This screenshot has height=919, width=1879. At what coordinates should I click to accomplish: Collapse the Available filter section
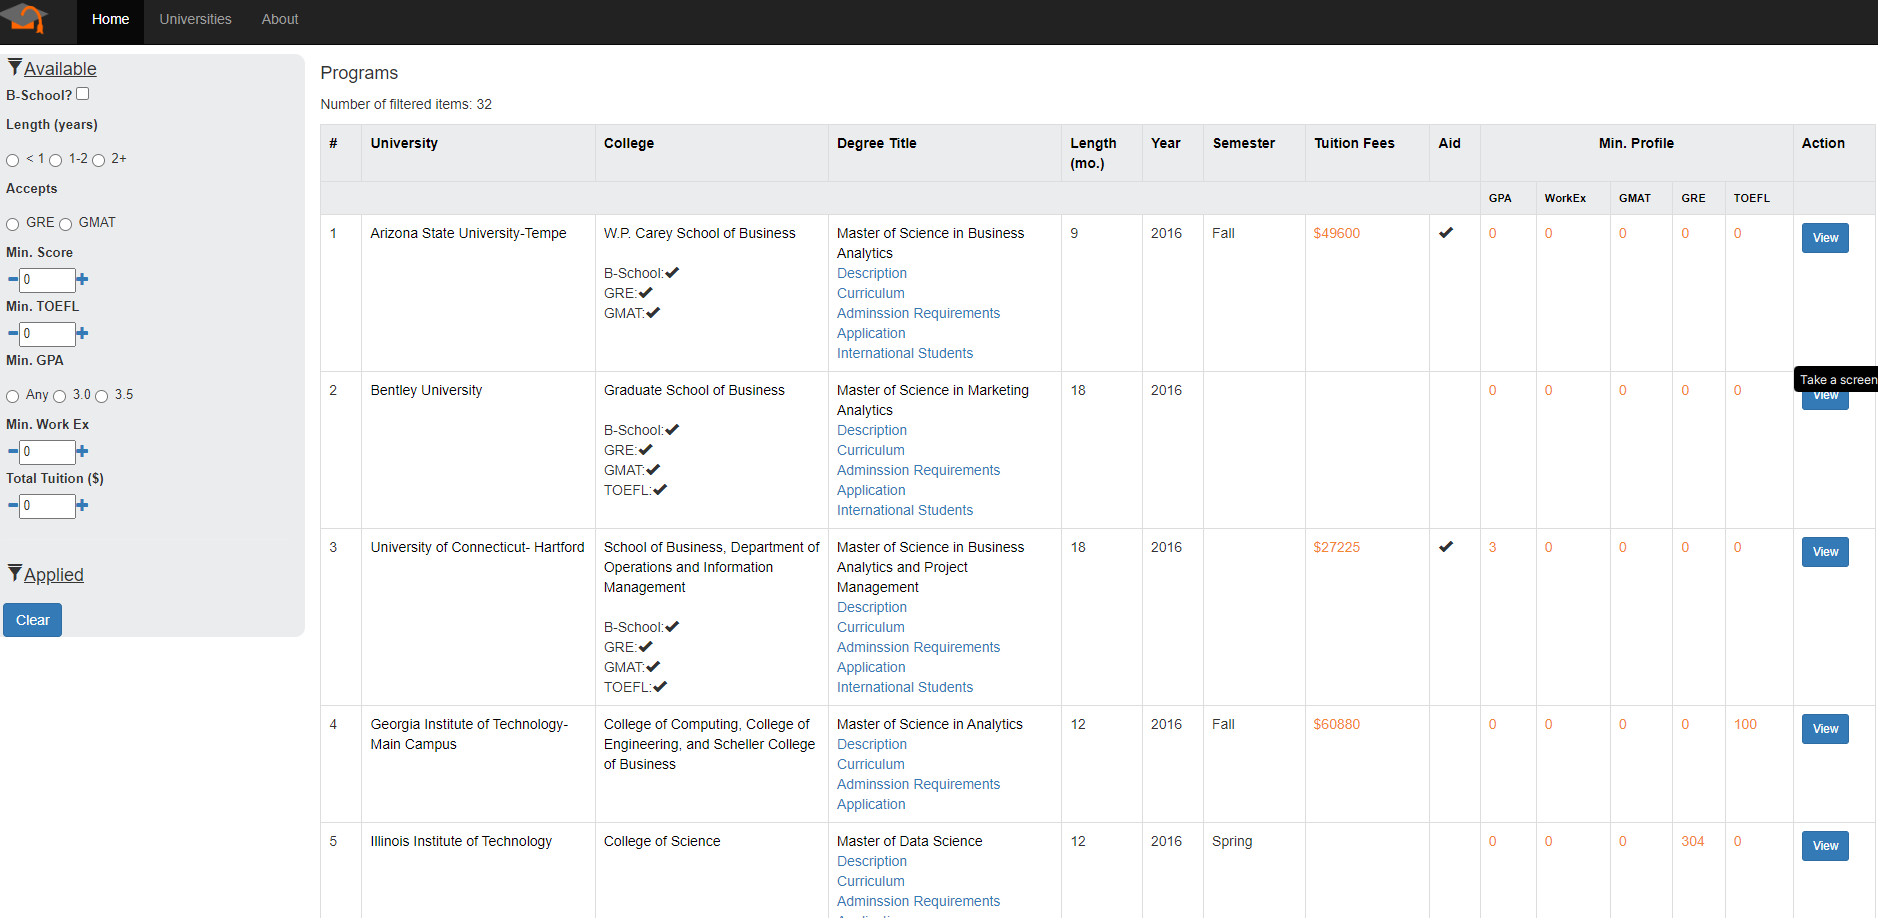[62, 68]
